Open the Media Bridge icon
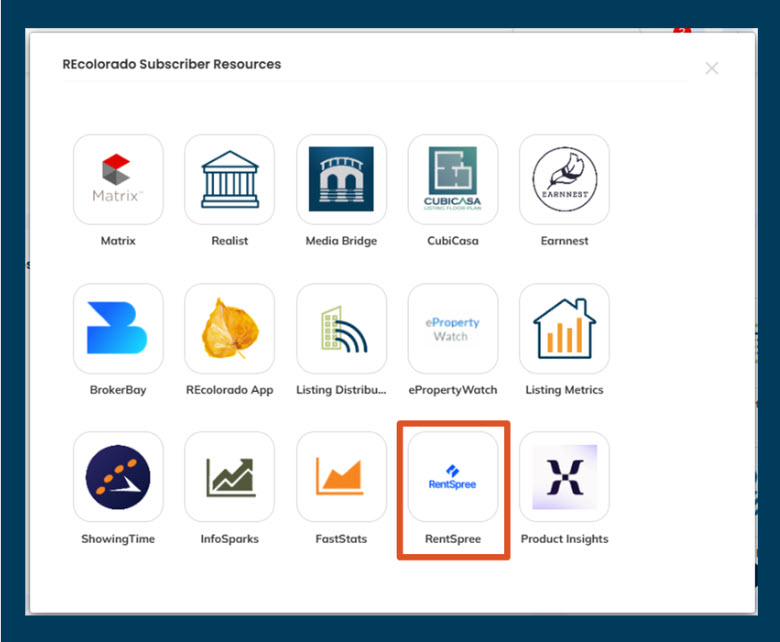The height and width of the screenshot is (642, 780). 341,180
